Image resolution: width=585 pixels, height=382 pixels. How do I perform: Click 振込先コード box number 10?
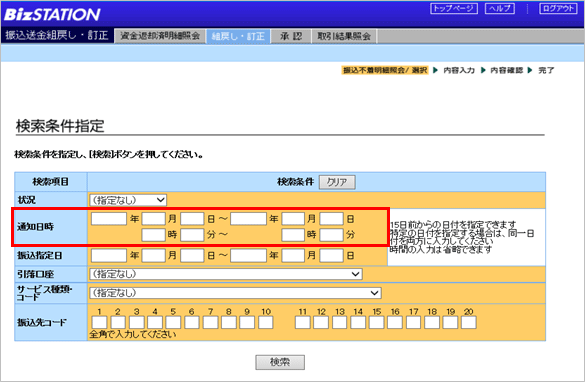pyautogui.click(x=266, y=322)
